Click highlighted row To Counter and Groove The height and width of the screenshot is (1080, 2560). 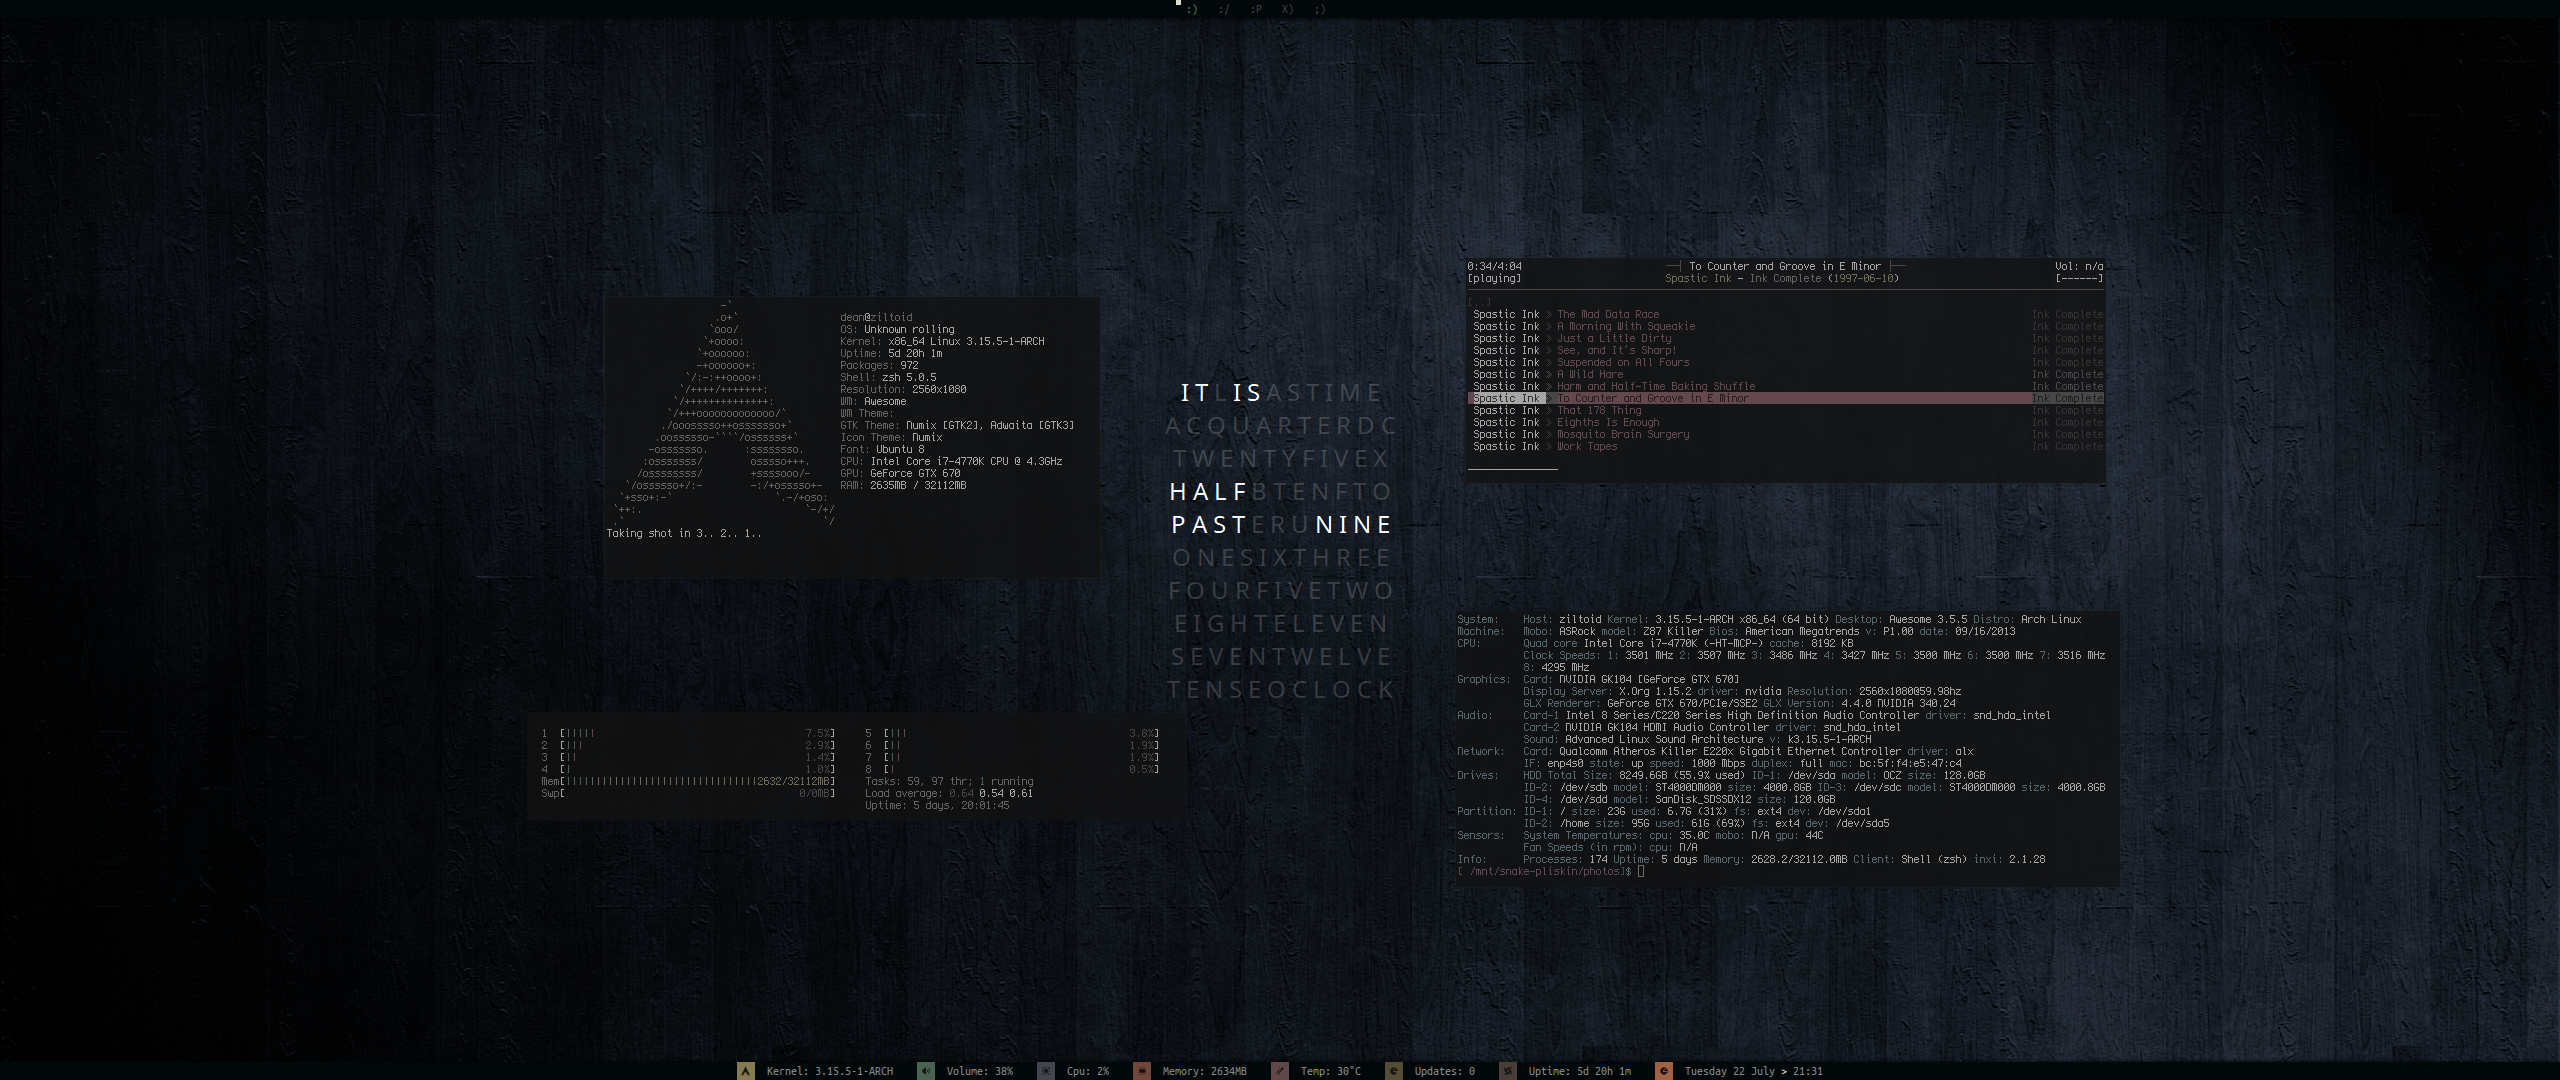tap(1786, 398)
